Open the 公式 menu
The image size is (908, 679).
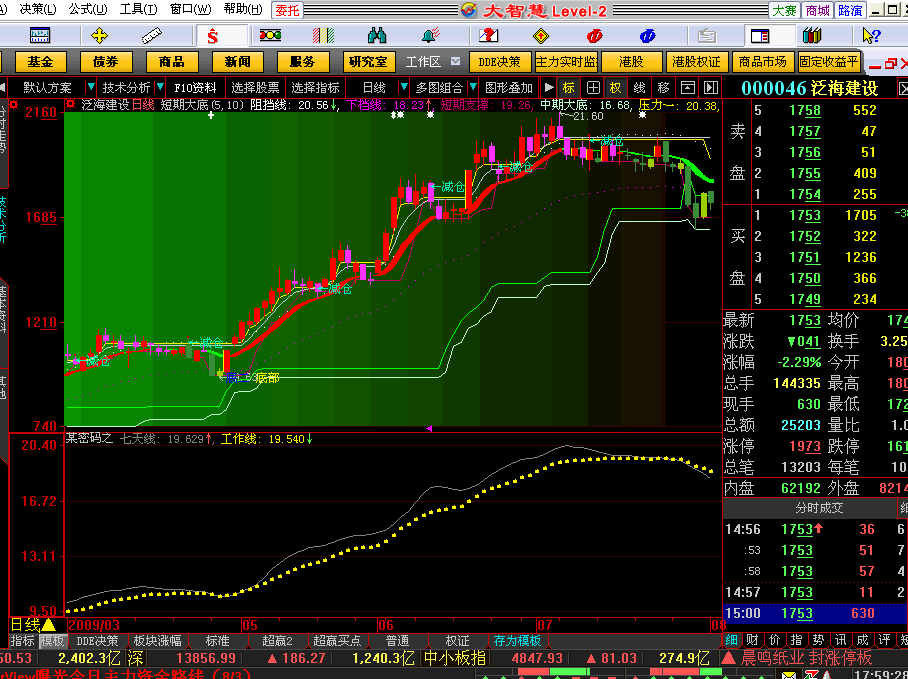(x=88, y=9)
